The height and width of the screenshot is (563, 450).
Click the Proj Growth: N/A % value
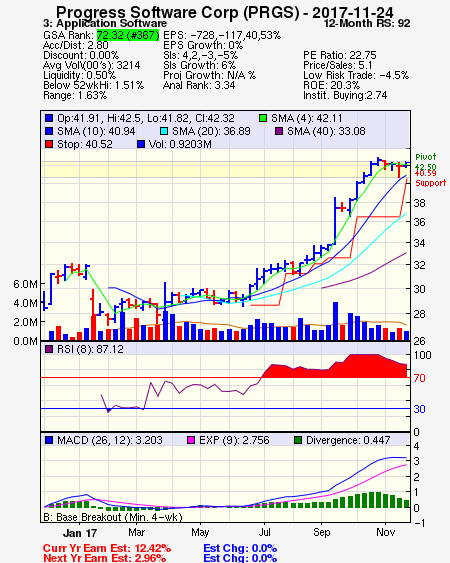[x=209, y=75]
